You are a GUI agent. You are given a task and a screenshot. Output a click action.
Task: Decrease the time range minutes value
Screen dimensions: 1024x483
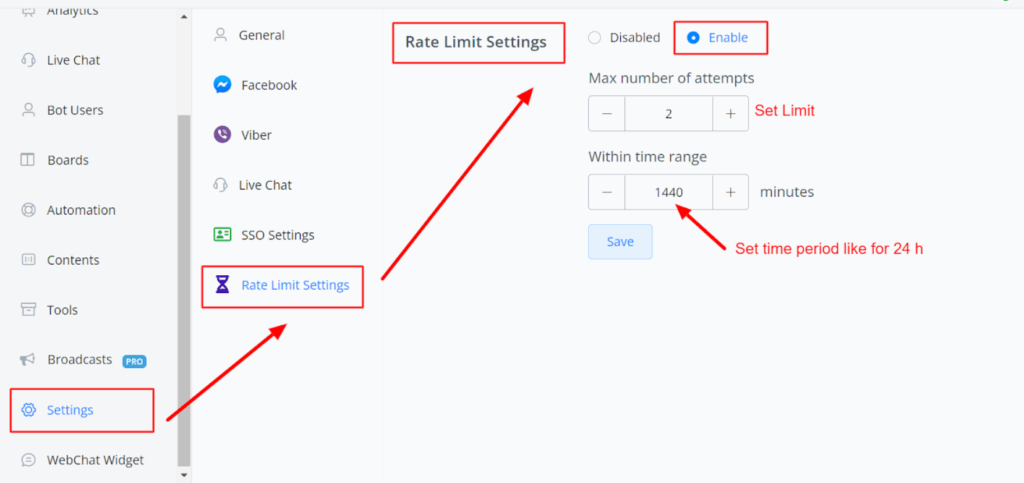tap(607, 192)
